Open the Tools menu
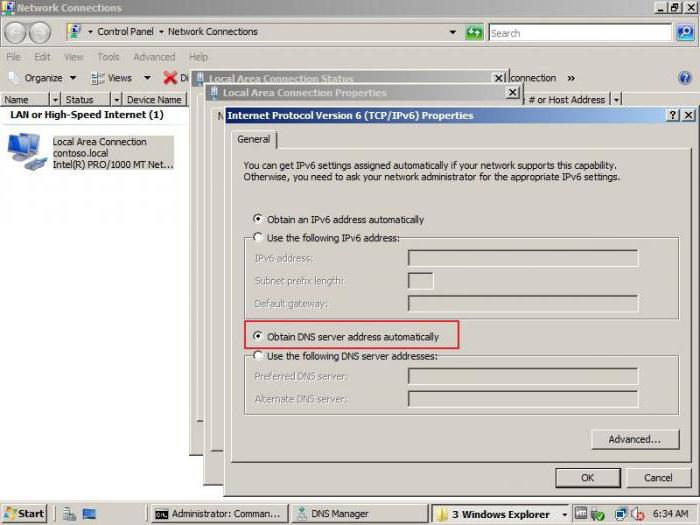The width and height of the screenshot is (700, 525). coord(108,57)
